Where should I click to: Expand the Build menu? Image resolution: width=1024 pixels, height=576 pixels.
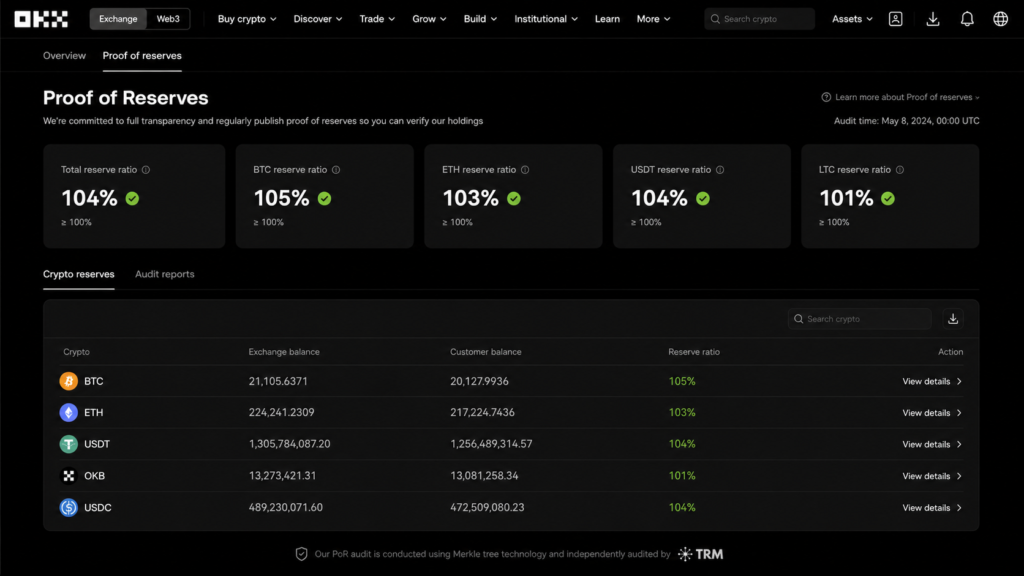pos(480,19)
